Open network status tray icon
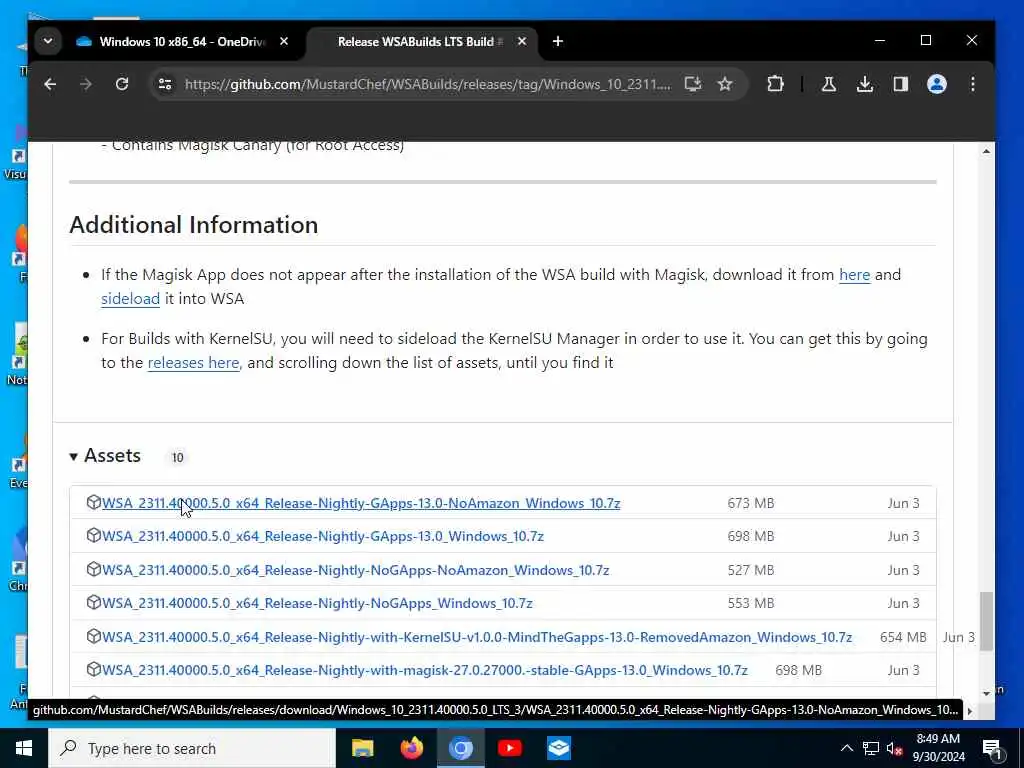 pyautogui.click(x=871, y=748)
